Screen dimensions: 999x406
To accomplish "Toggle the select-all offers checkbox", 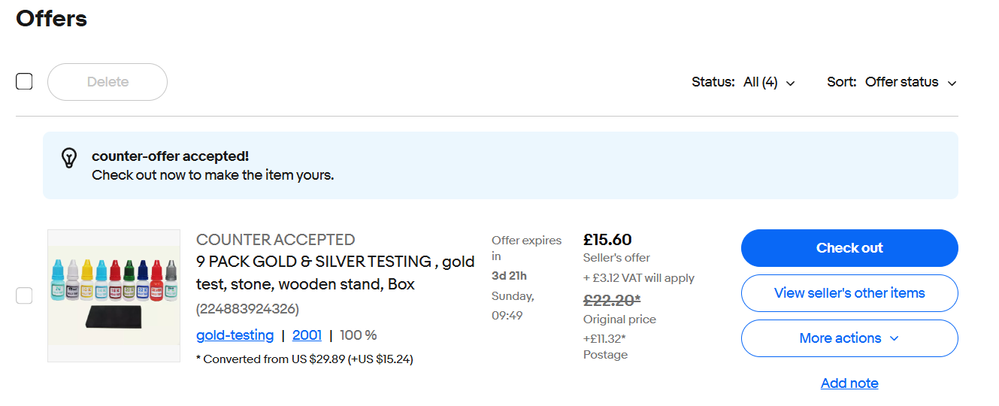I will pyautogui.click(x=25, y=82).
